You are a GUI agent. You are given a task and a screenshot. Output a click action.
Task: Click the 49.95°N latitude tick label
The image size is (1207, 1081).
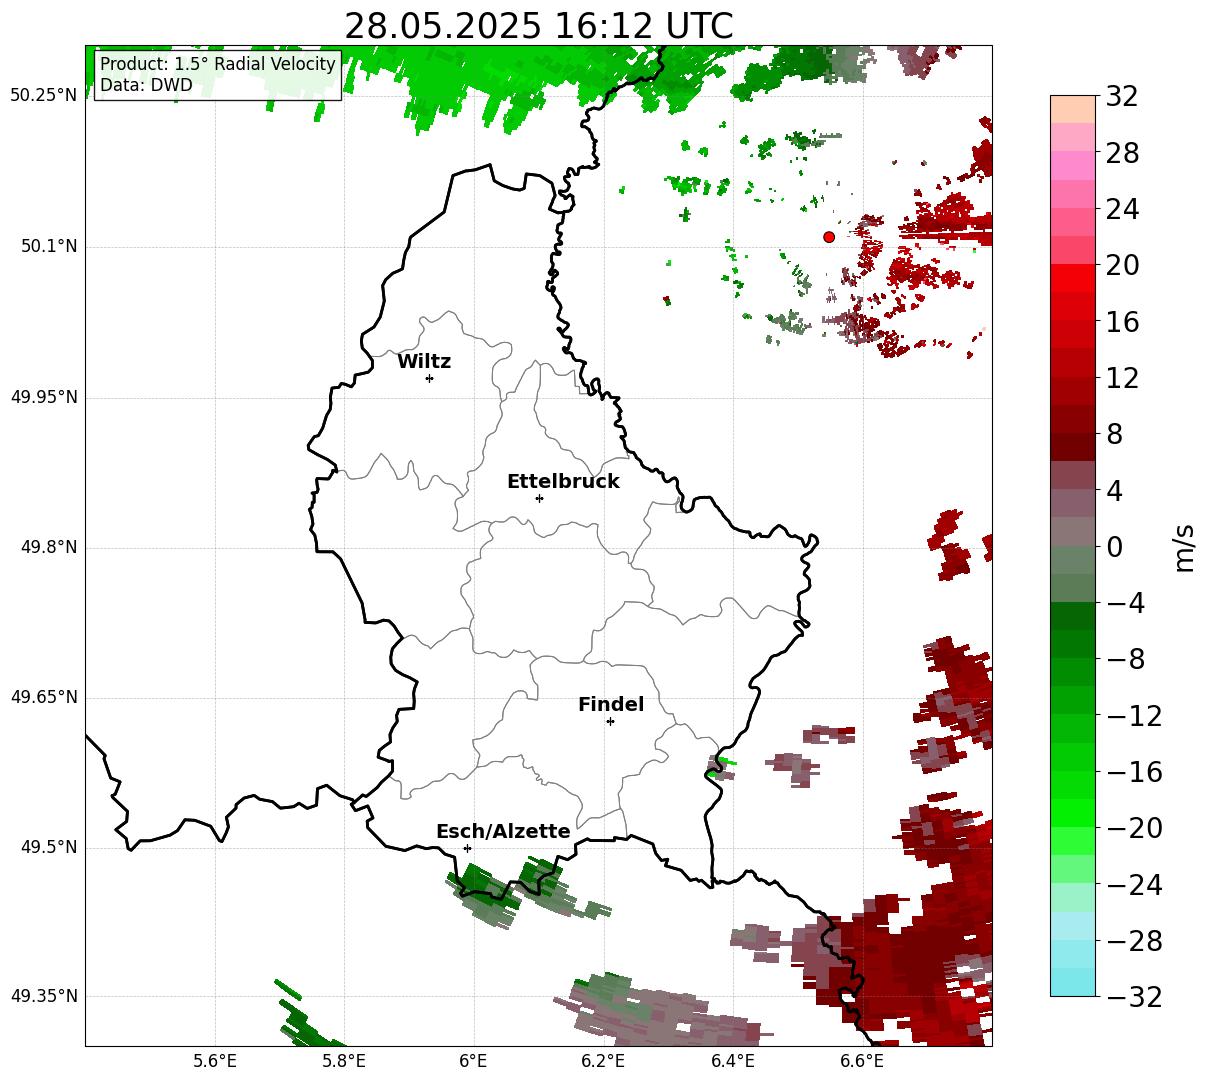[43, 397]
